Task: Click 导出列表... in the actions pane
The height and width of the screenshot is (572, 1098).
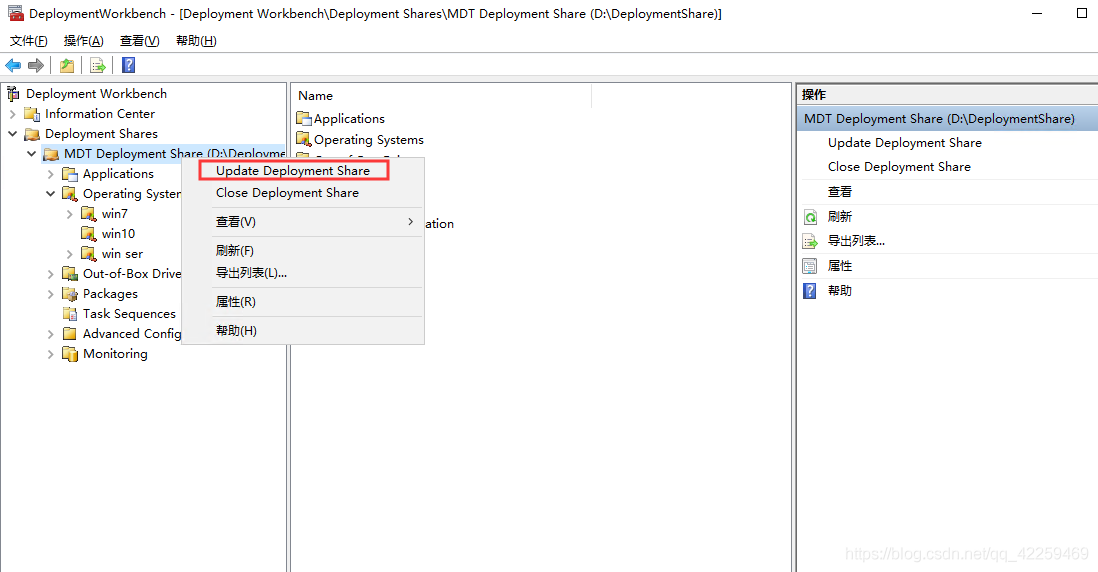Action: pos(856,241)
